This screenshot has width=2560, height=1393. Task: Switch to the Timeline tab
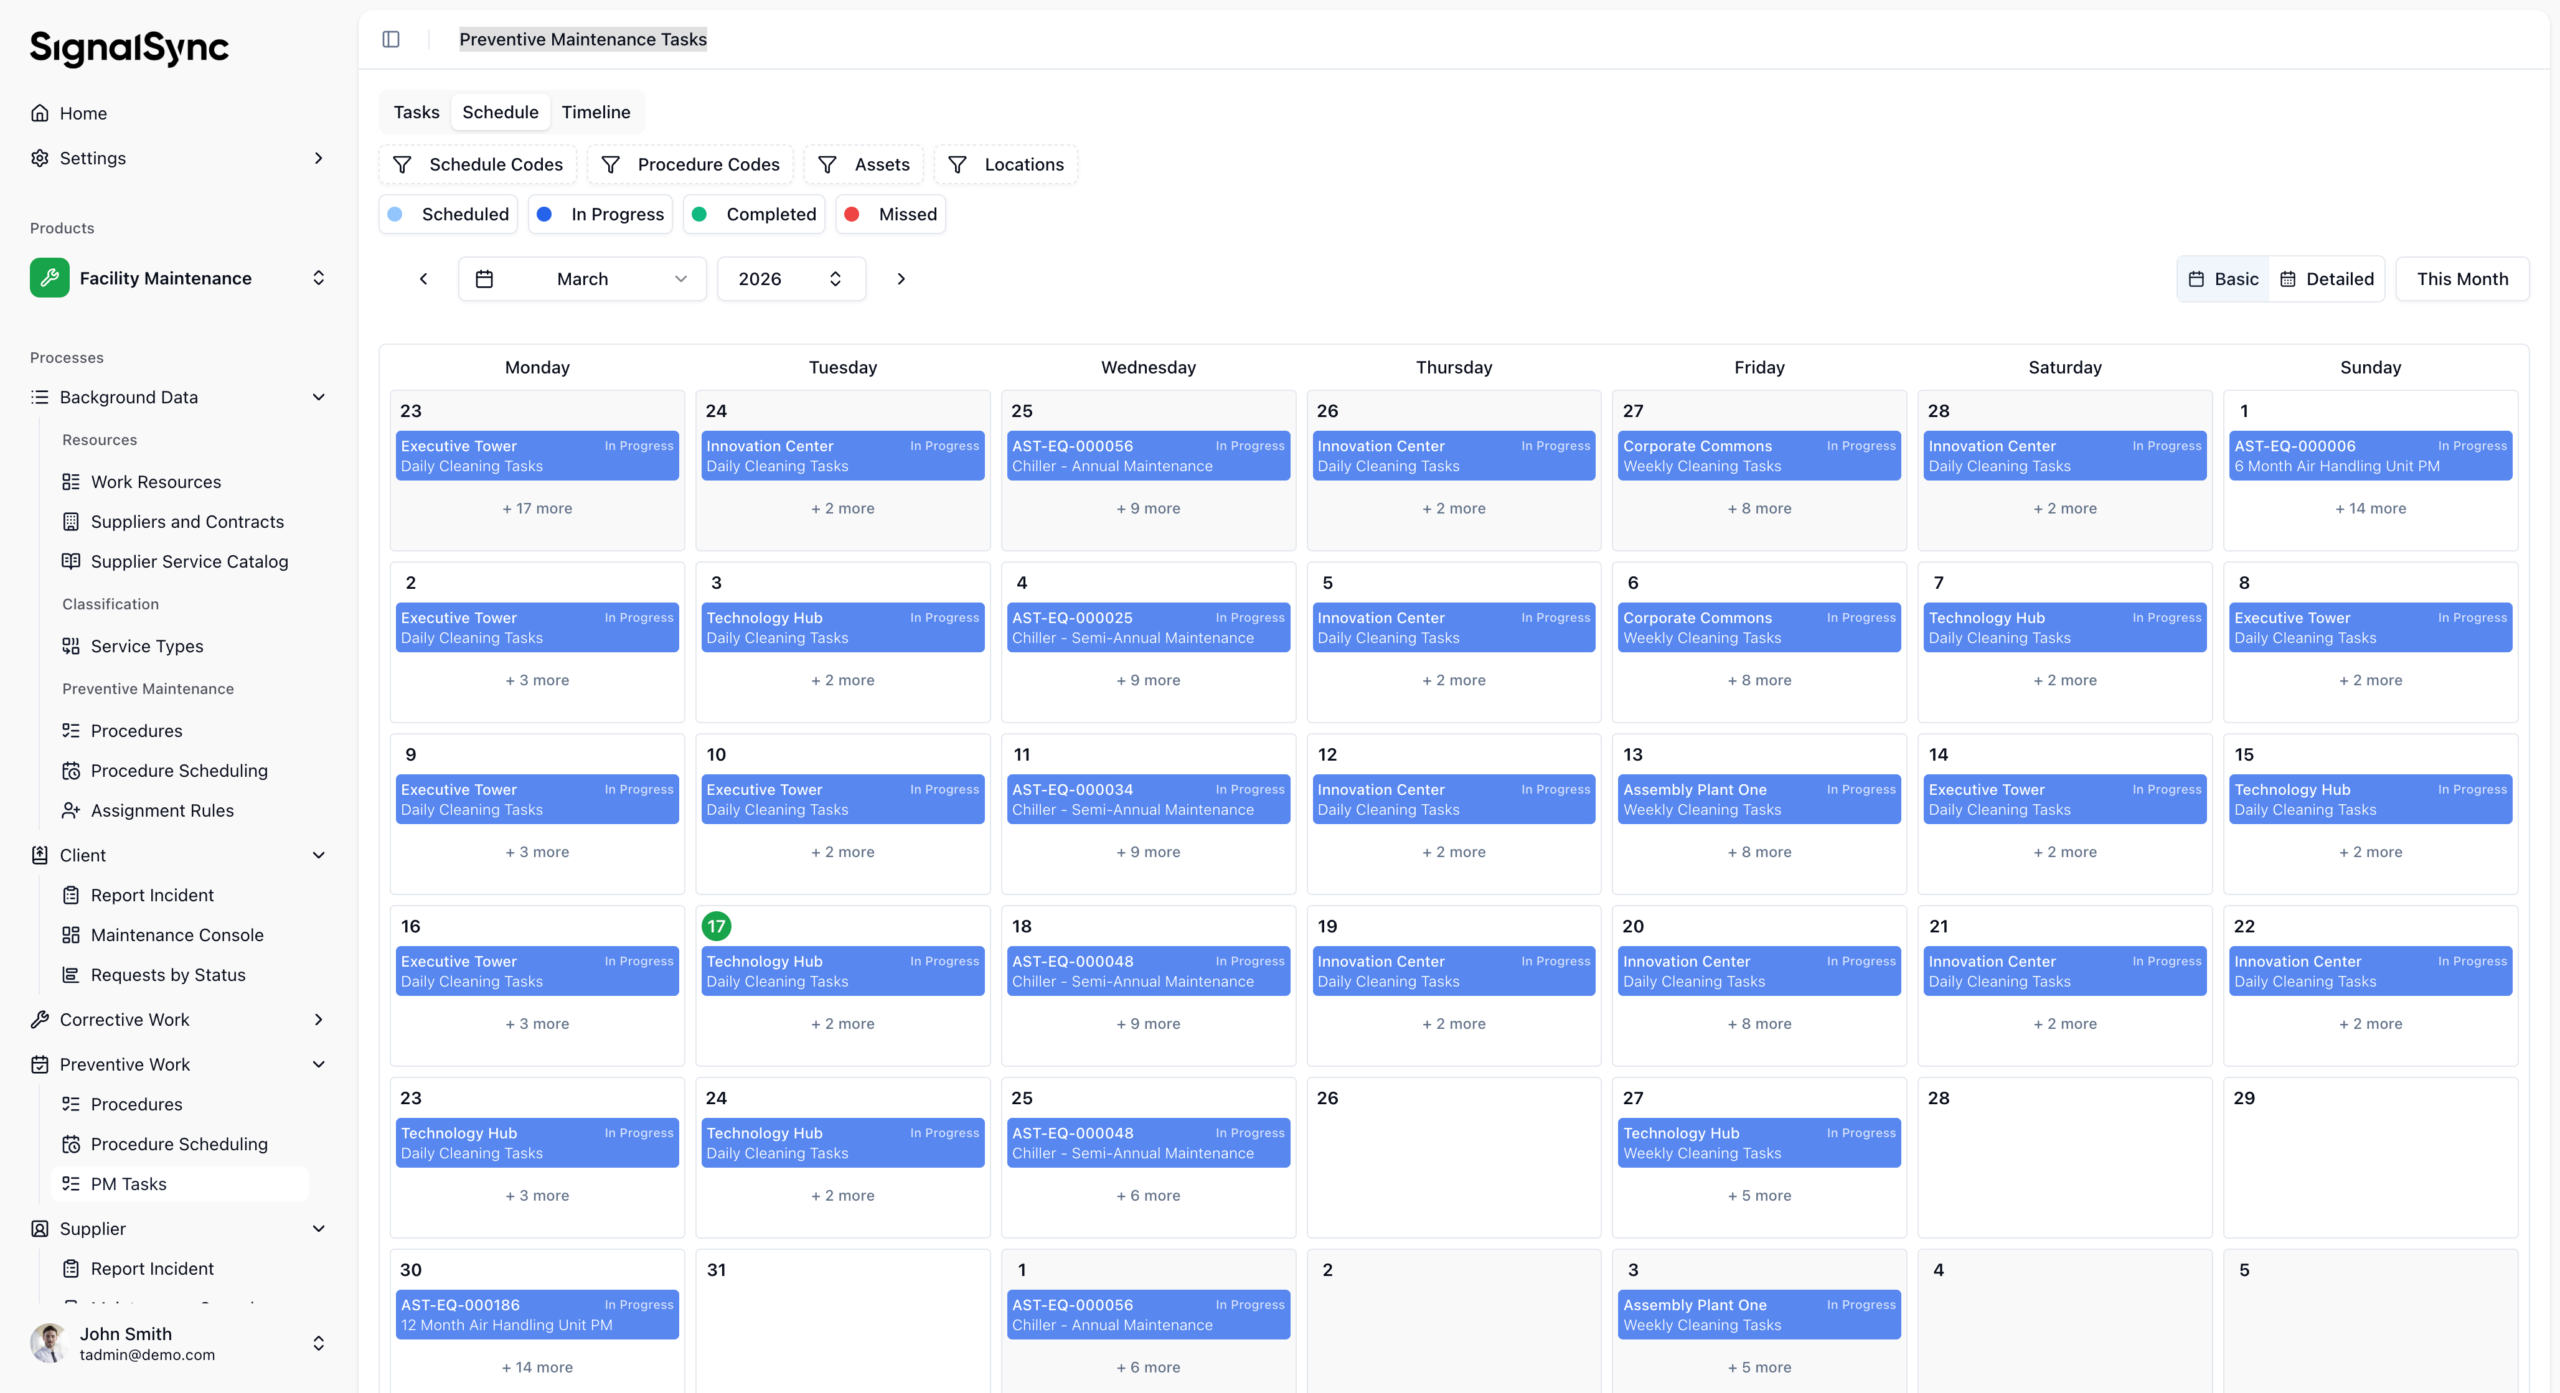(595, 112)
